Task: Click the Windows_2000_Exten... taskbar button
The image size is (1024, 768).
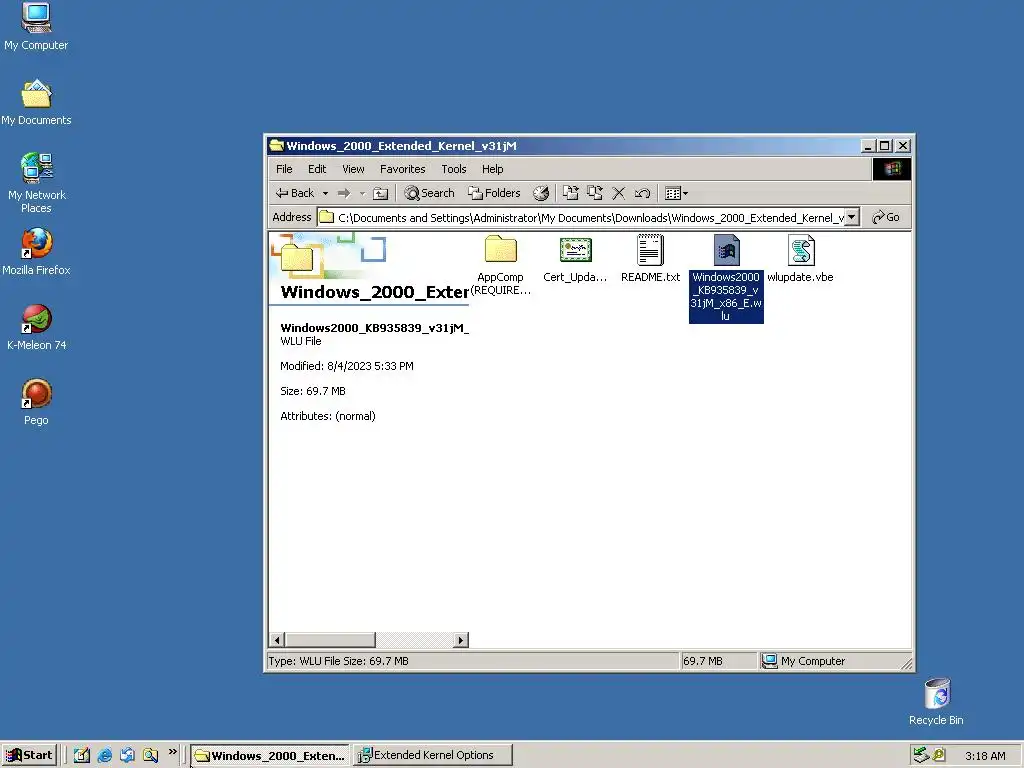Action: (x=270, y=755)
